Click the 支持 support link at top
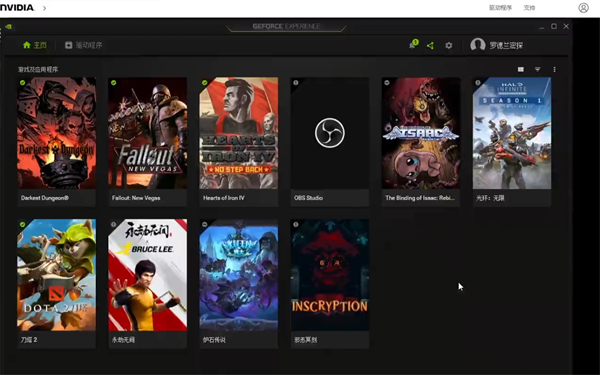Viewport: 600px width, 375px height. pyautogui.click(x=529, y=8)
